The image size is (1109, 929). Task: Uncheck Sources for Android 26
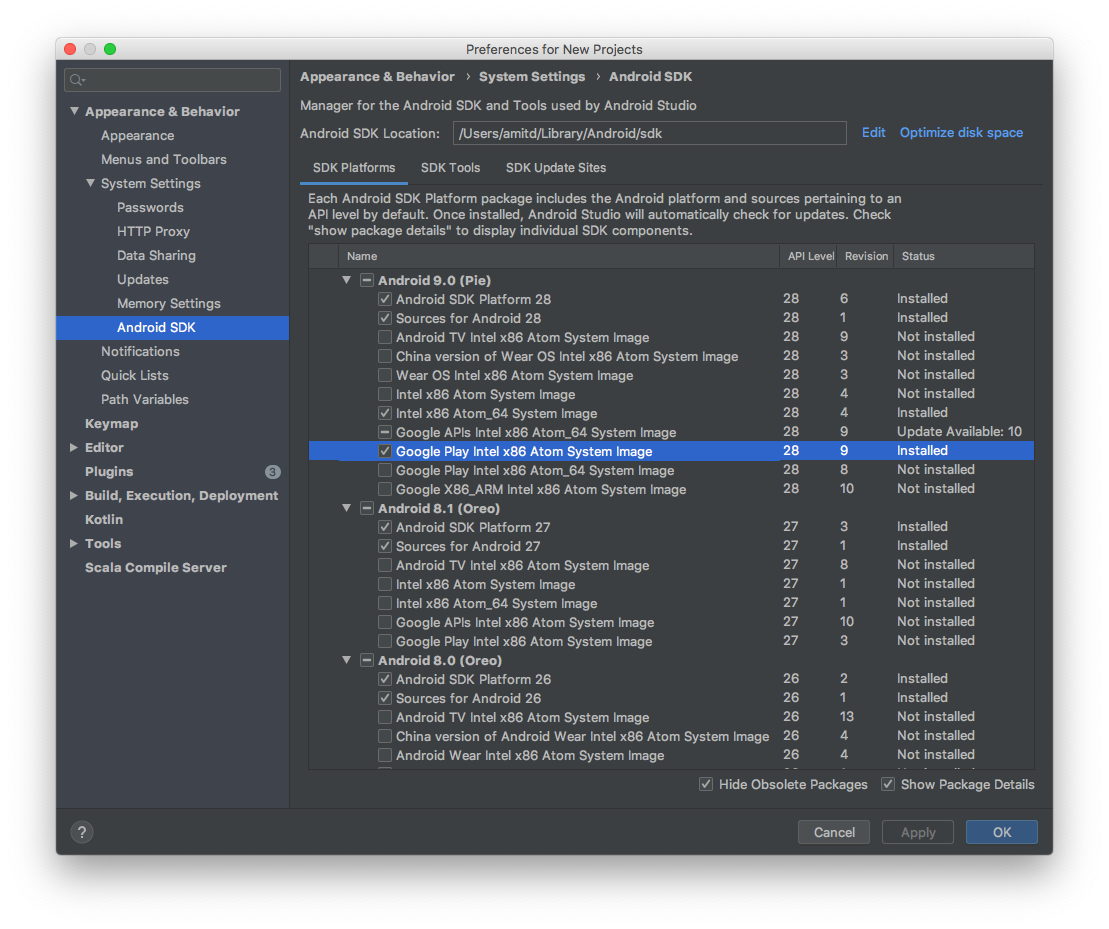(x=385, y=699)
